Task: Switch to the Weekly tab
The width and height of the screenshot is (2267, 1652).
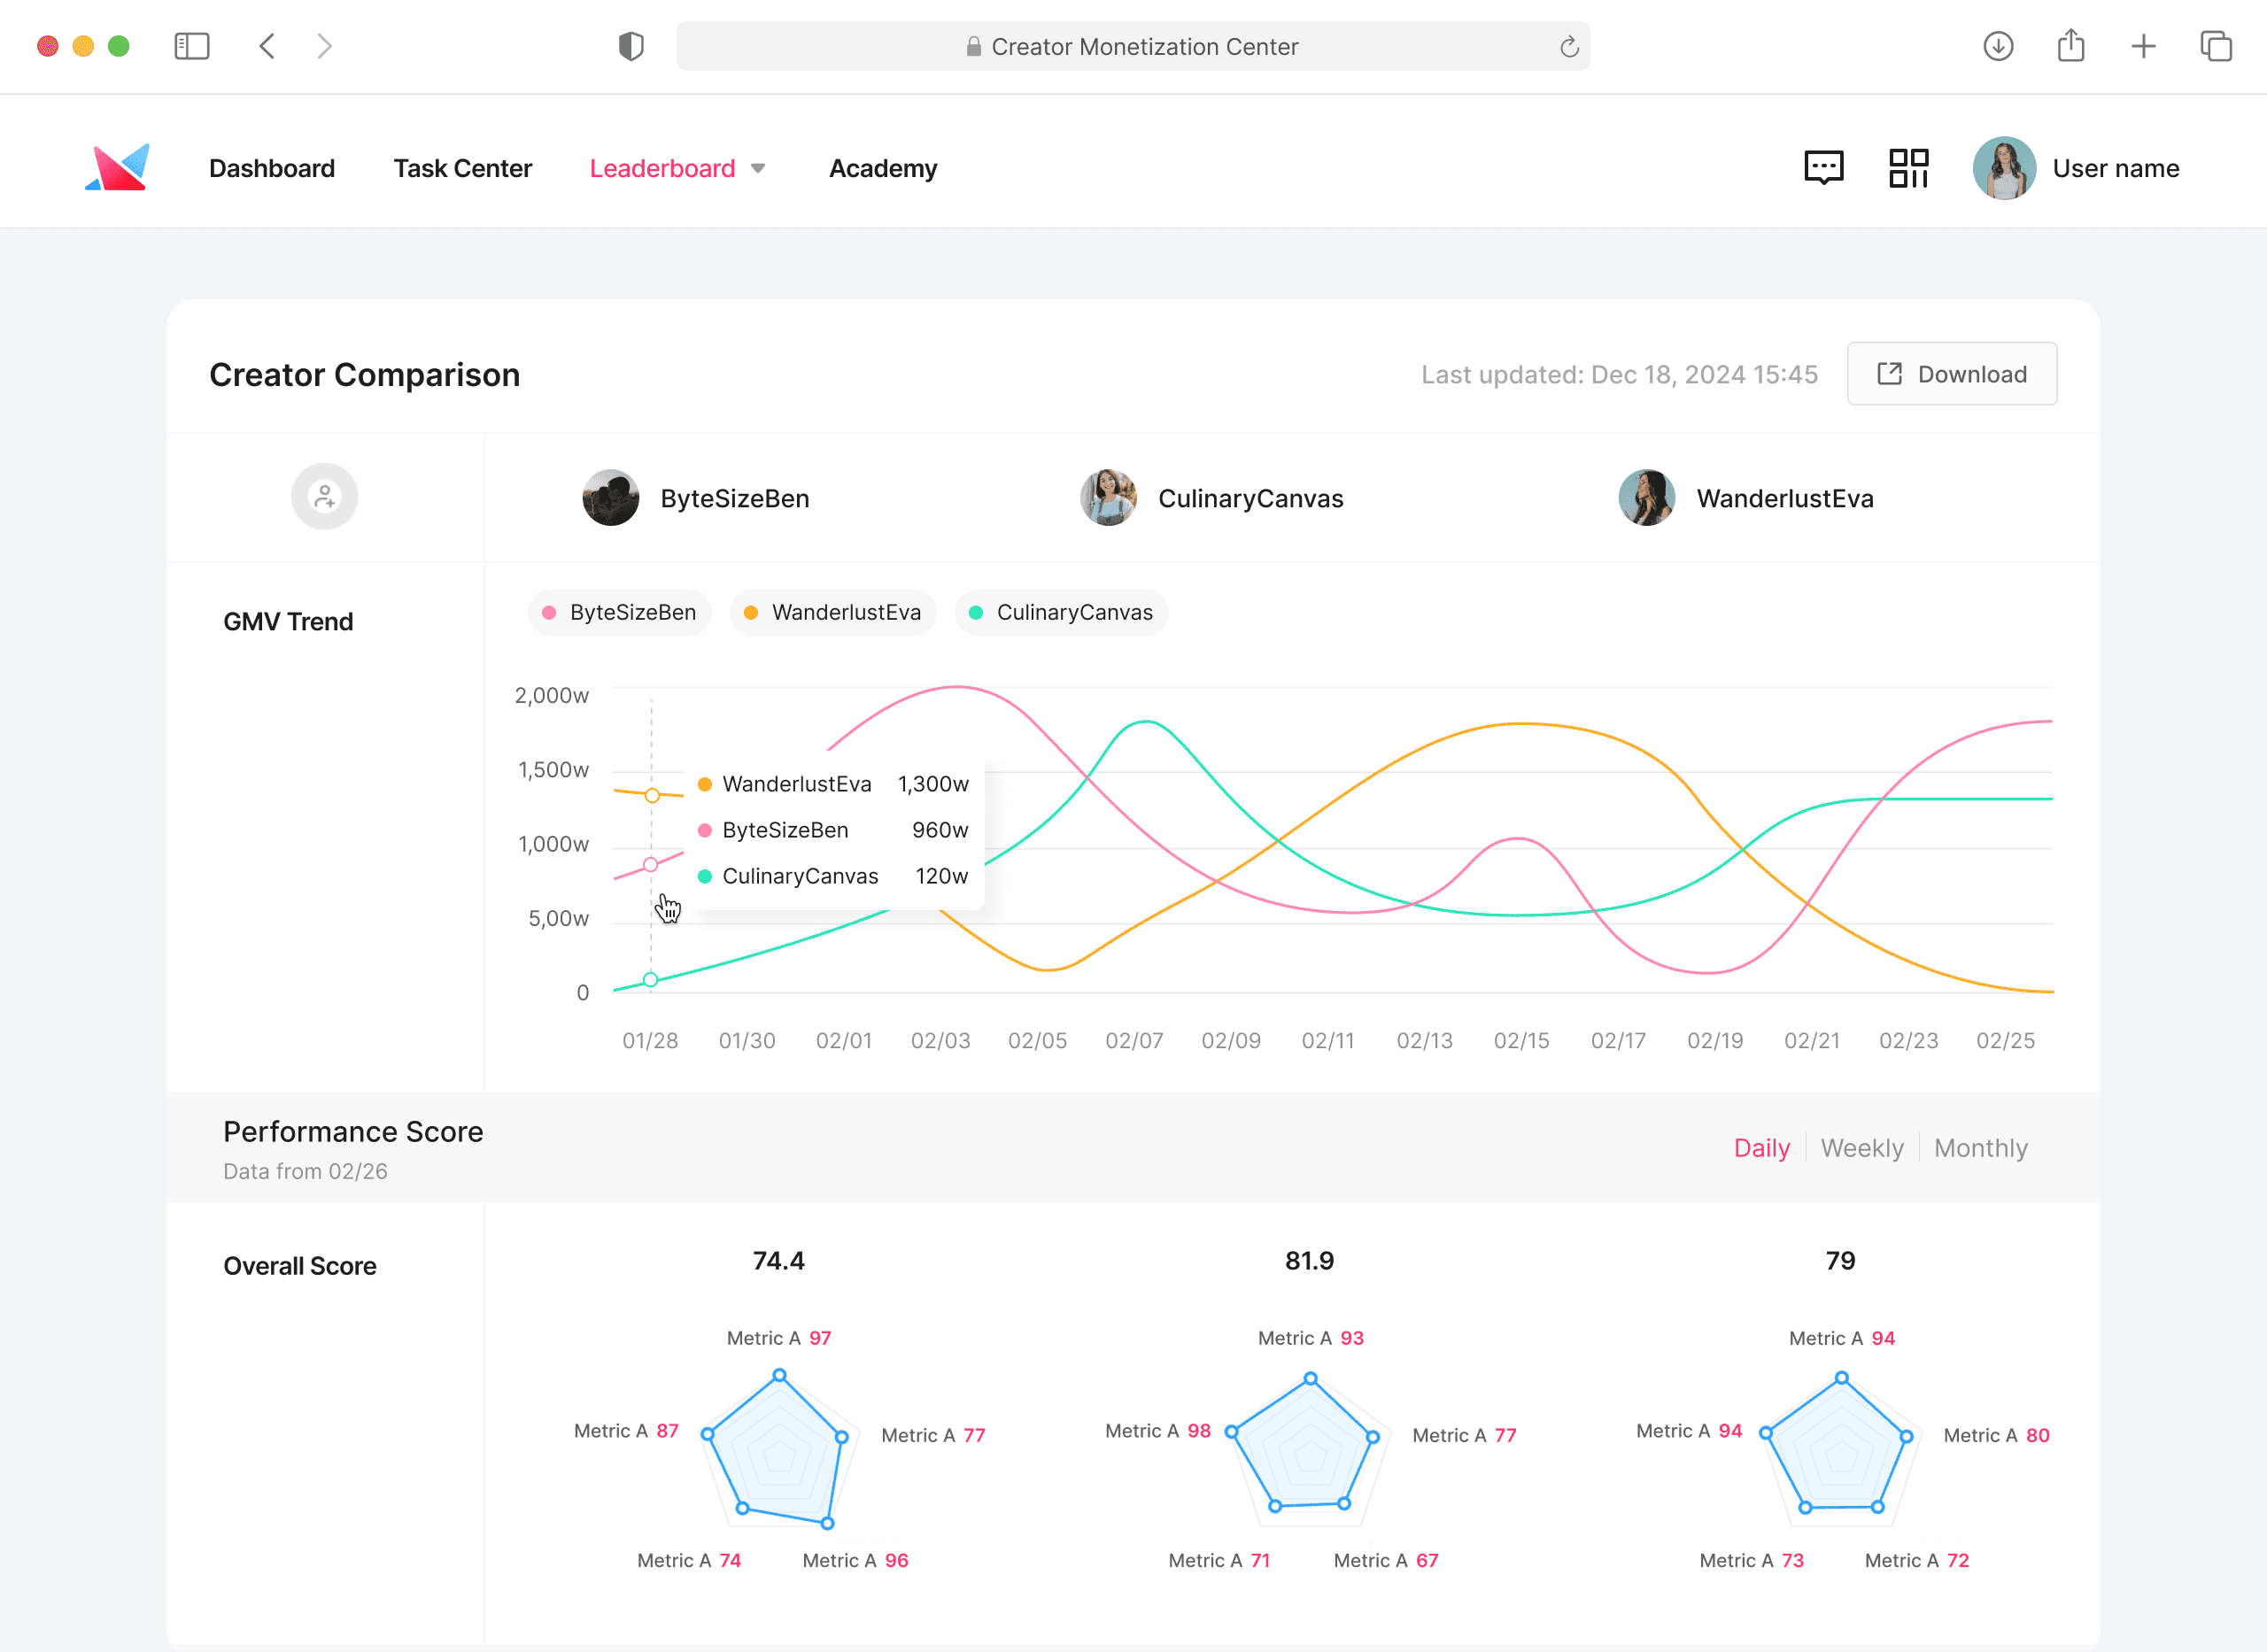Action: click(1861, 1148)
